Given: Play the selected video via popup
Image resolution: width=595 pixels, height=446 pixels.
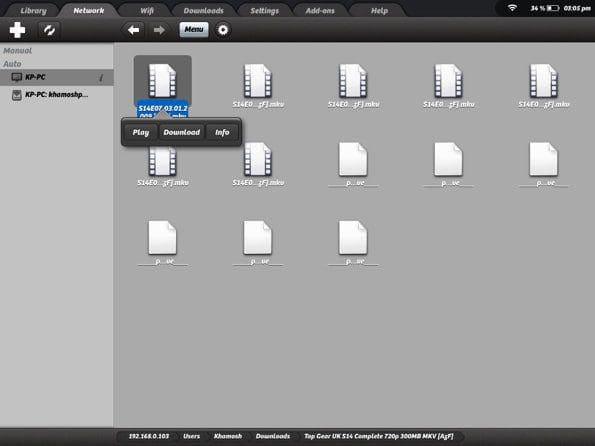Looking at the screenshot, I should pos(141,132).
